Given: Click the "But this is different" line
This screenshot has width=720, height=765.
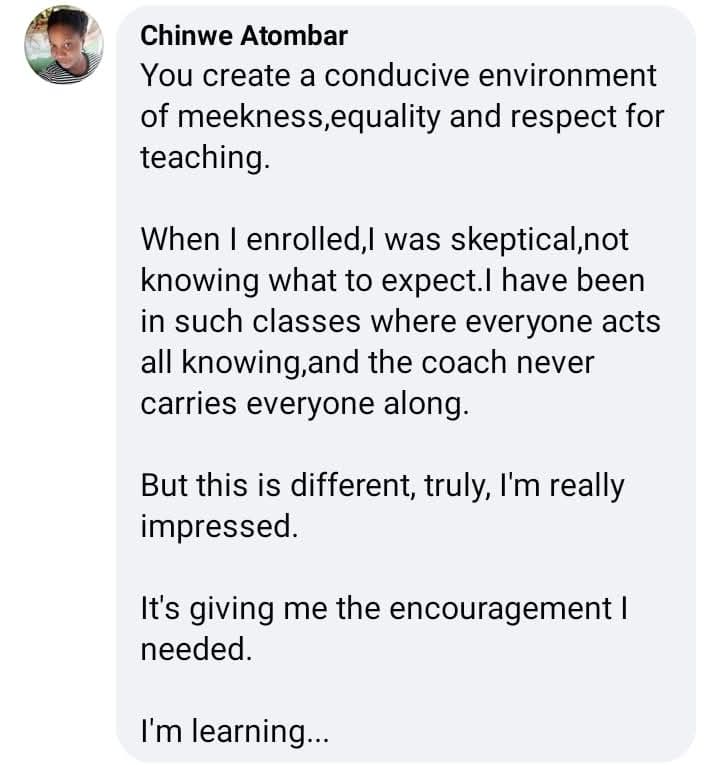Looking at the screenshot, I should click(382, 486).
